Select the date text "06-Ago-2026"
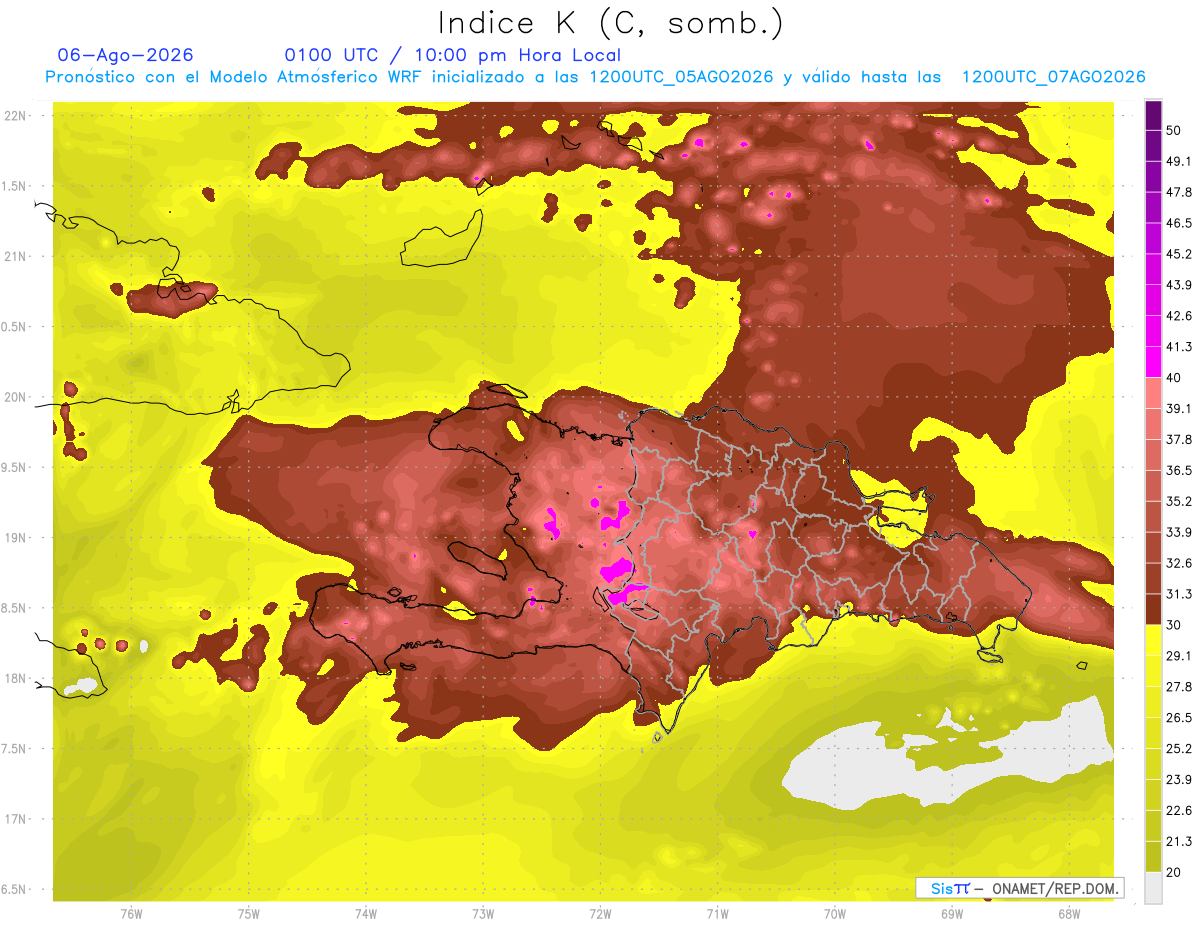The height and width of the screenshot is (927, 1200). tap(126, 55)
